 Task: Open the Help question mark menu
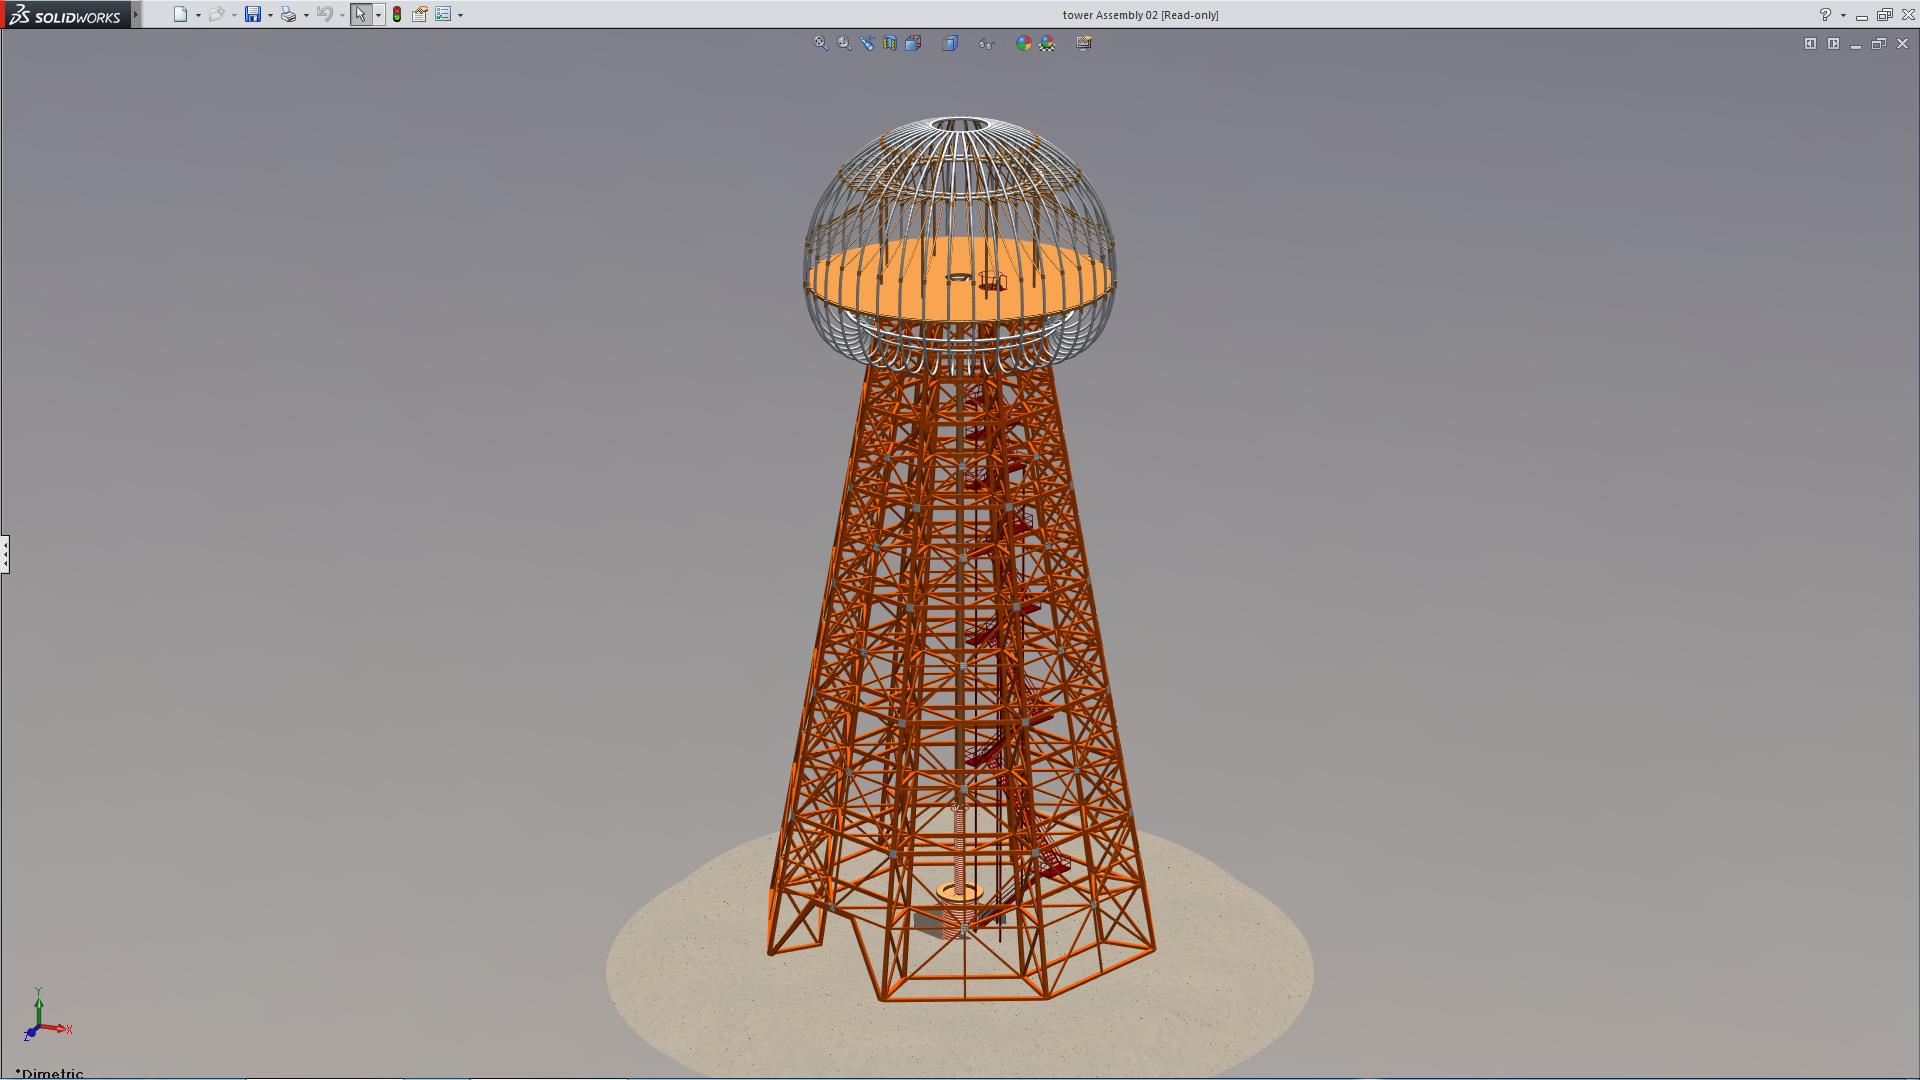click(1825, 15)
